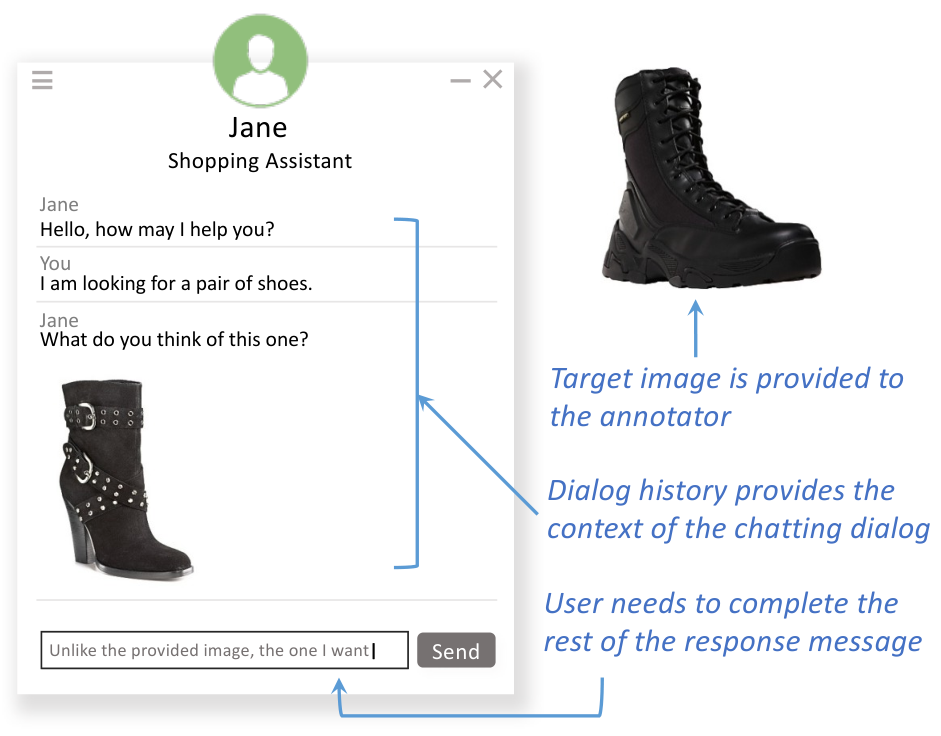The image size is (941, 736).
Task: Click the 'I am looking for a pair of shoes.' message
Action: click(x=176, y=283)
